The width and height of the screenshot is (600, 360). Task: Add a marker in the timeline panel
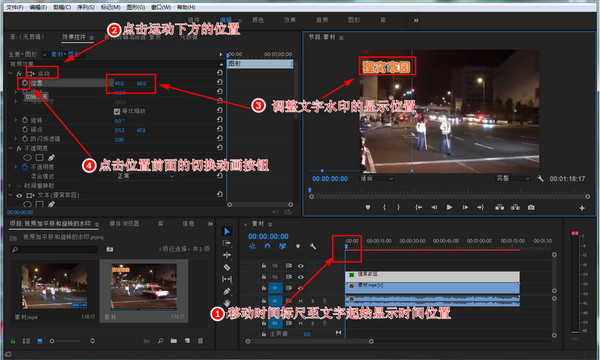point(298,246)
